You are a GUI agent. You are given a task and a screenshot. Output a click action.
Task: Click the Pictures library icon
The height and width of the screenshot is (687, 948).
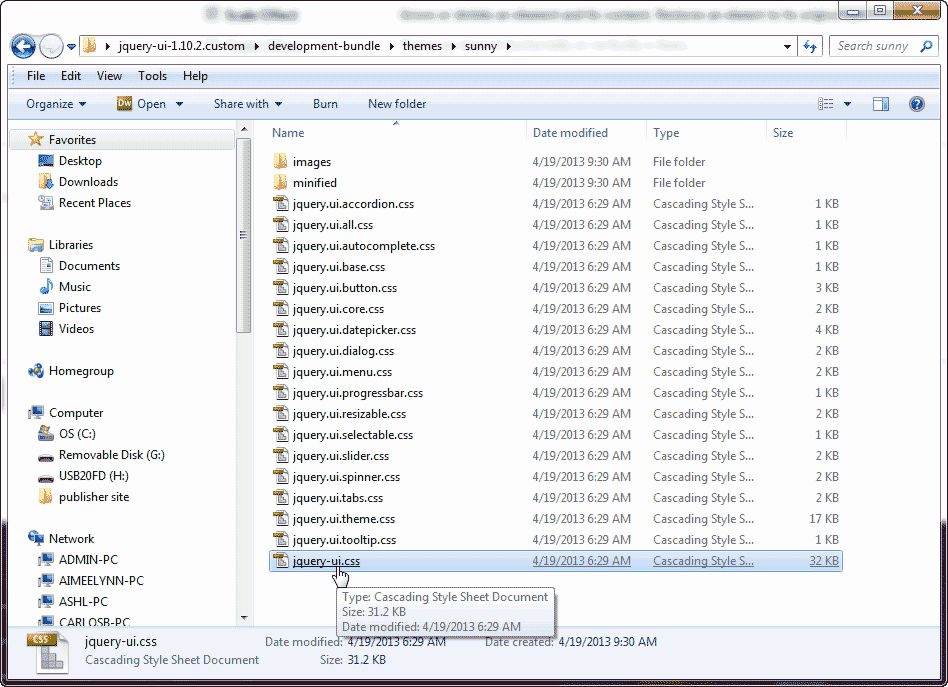click(x=46, y=308)
